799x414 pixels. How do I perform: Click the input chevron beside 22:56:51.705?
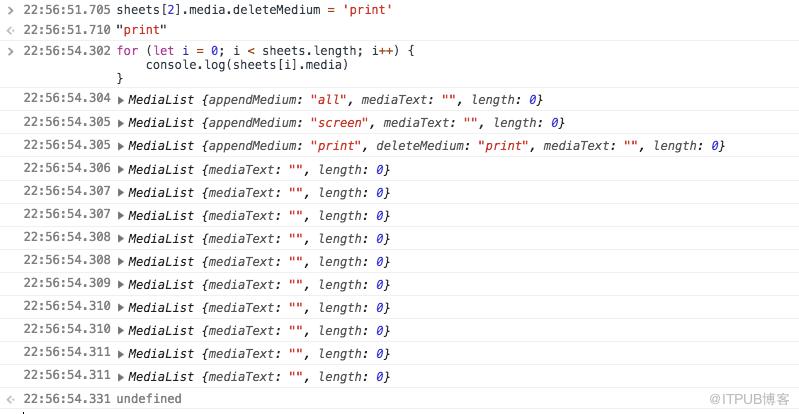click(10, 10)
